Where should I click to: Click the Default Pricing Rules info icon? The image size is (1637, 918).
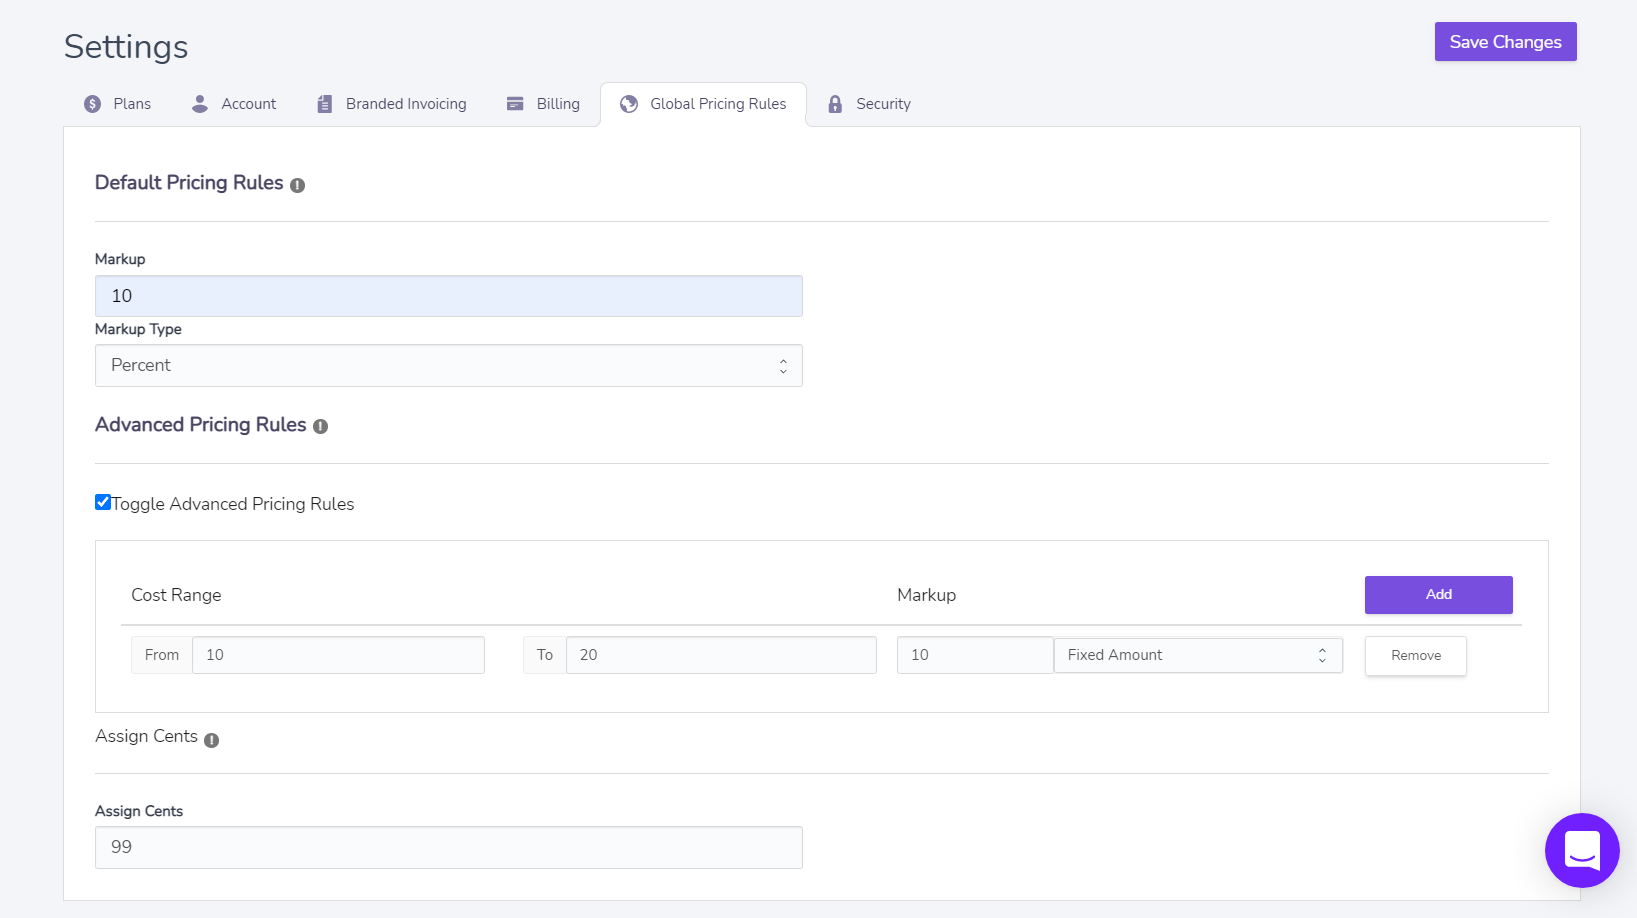297,185
